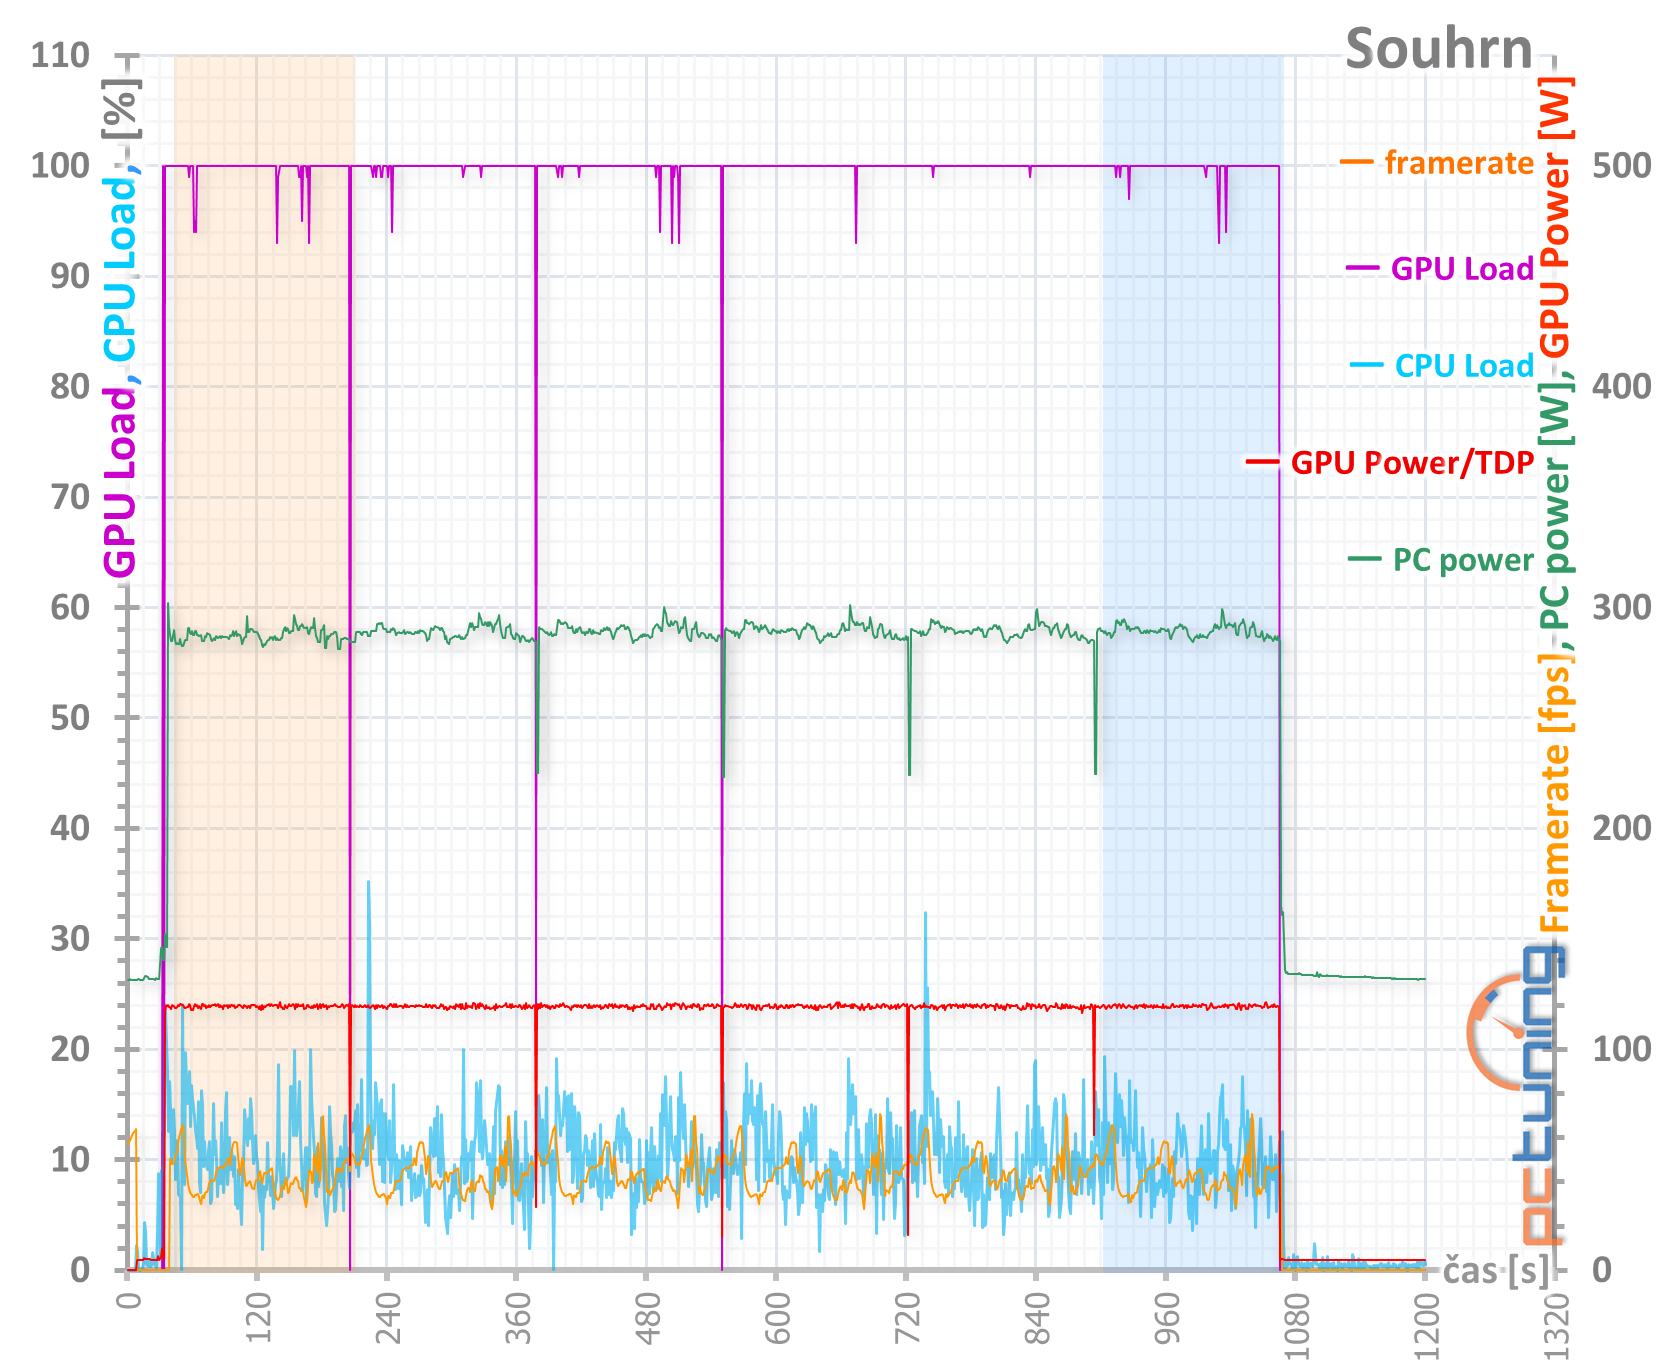Click the red GPU Power/TDP legend line marker
Image resolution: width=1658 pixels, height=1361 pixels.
(1262, 461)
